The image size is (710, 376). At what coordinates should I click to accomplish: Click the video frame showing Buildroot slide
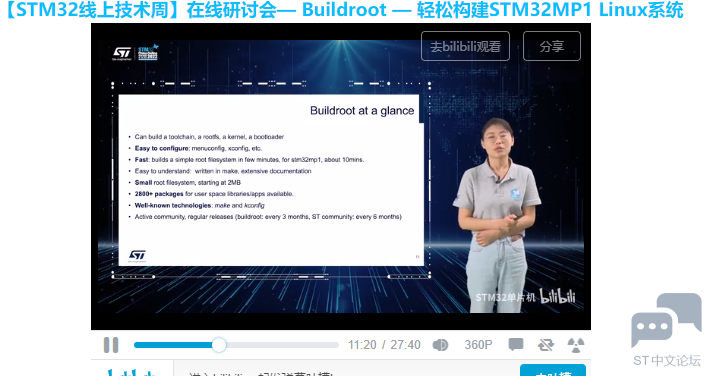click(341, 177)
